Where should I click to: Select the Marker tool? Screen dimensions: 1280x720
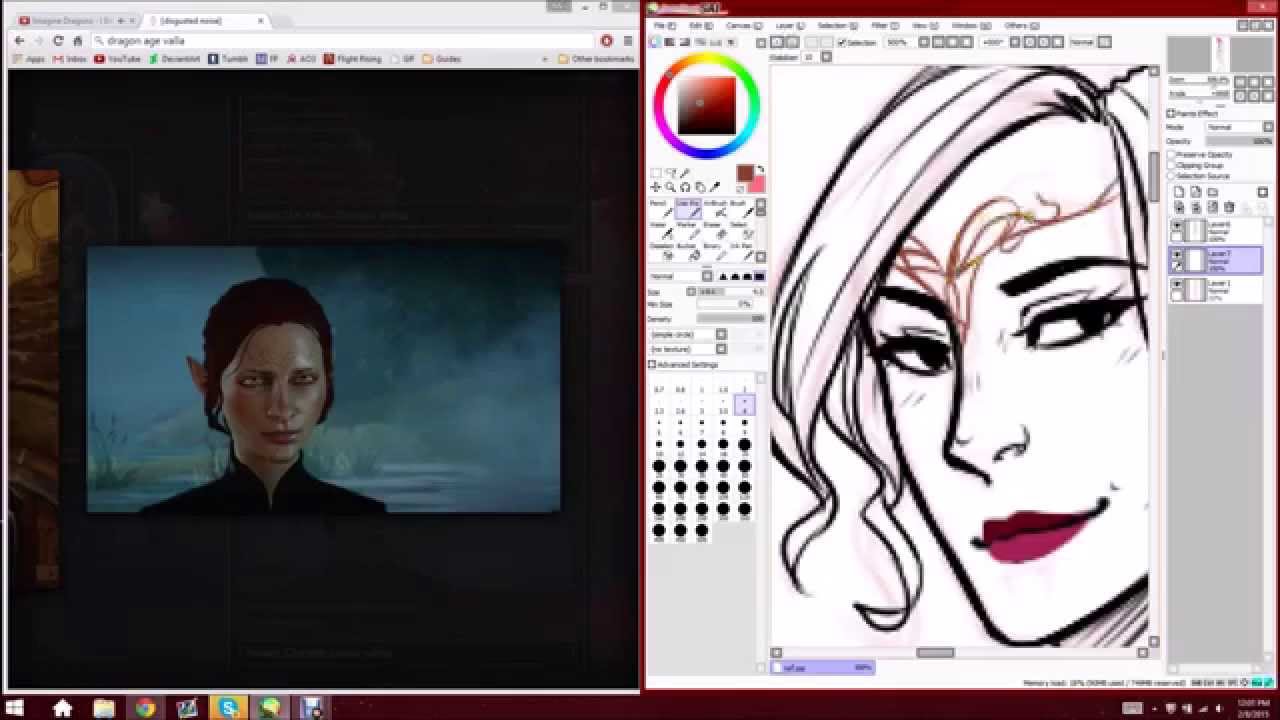click(687, 231)
